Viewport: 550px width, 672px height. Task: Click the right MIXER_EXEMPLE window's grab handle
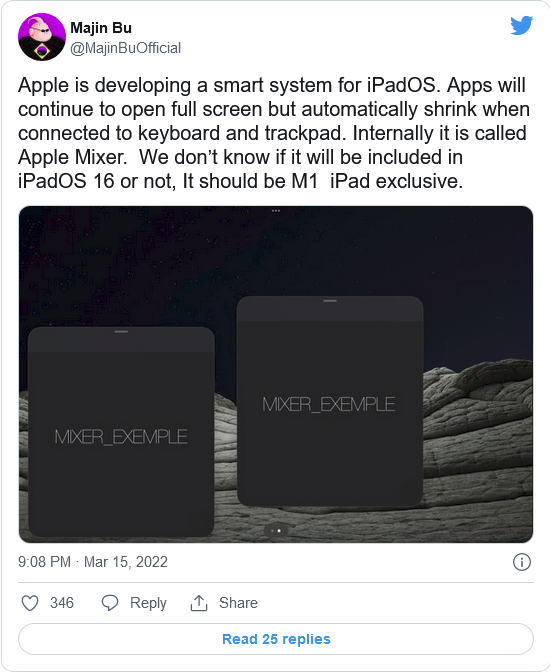coord(330,301)
